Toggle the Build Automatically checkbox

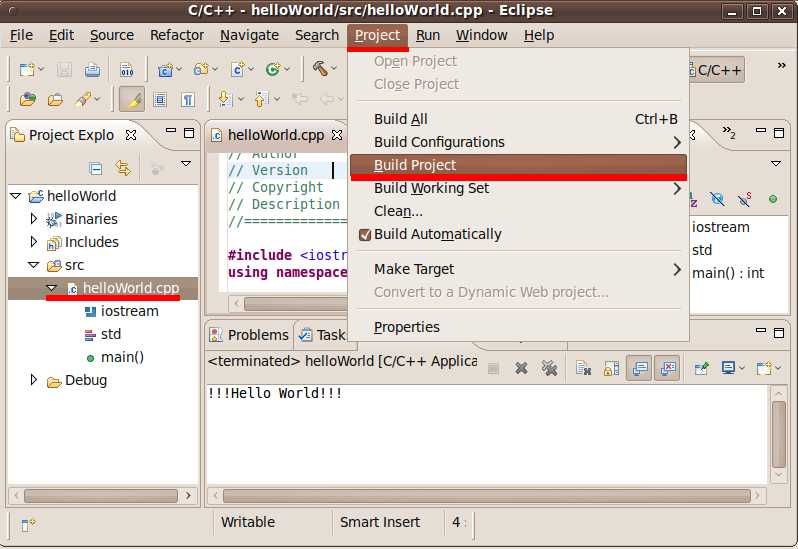coord(364,235)
